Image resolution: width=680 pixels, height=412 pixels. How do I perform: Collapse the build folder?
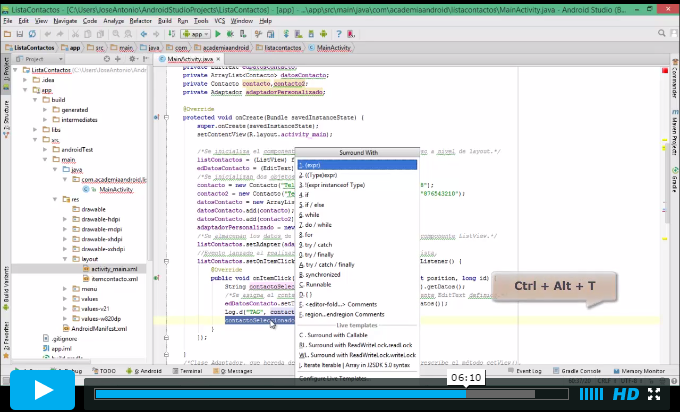pos(35,100)
